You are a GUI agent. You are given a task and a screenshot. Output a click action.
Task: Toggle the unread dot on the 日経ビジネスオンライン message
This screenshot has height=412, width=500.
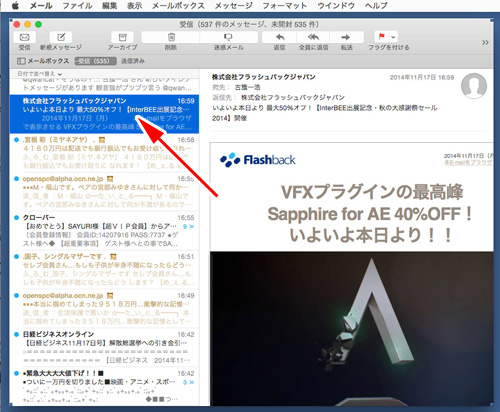[x=16, y=334]
